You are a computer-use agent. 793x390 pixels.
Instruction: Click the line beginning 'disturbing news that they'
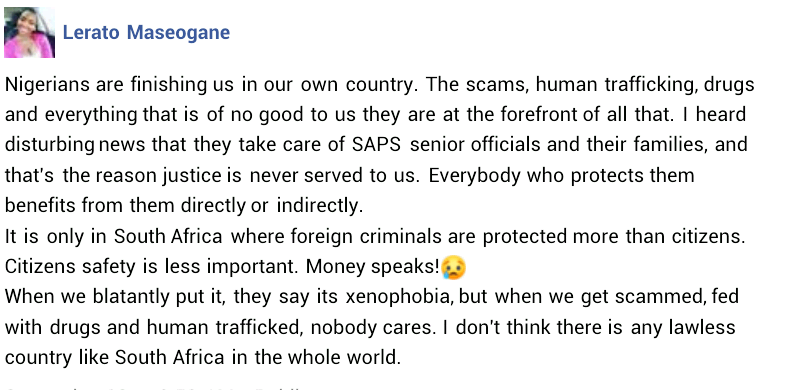376,145
